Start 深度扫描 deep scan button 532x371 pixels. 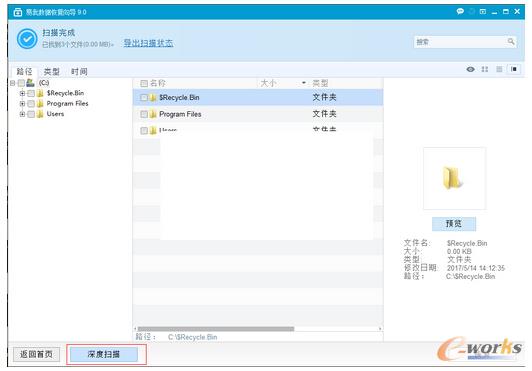click(x=104, y=354)
